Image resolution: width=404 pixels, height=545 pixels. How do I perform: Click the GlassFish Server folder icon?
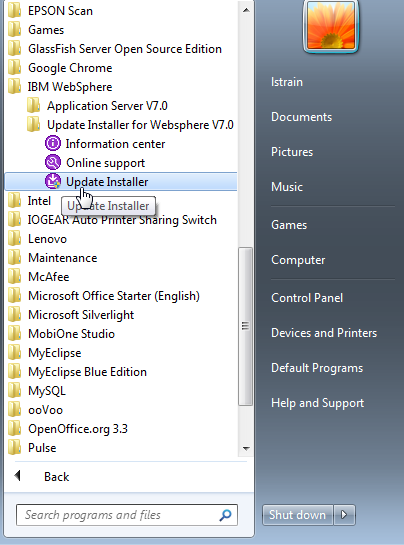coord(15,49)
